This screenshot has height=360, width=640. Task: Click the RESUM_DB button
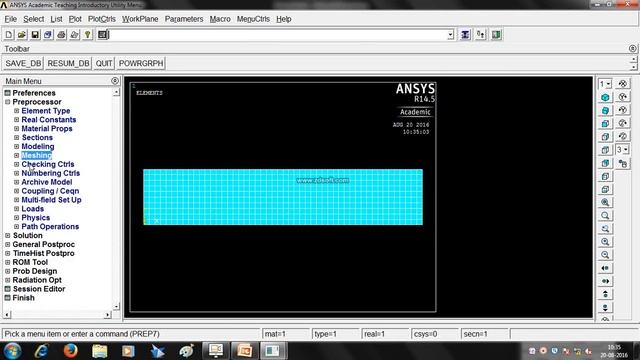68,63
